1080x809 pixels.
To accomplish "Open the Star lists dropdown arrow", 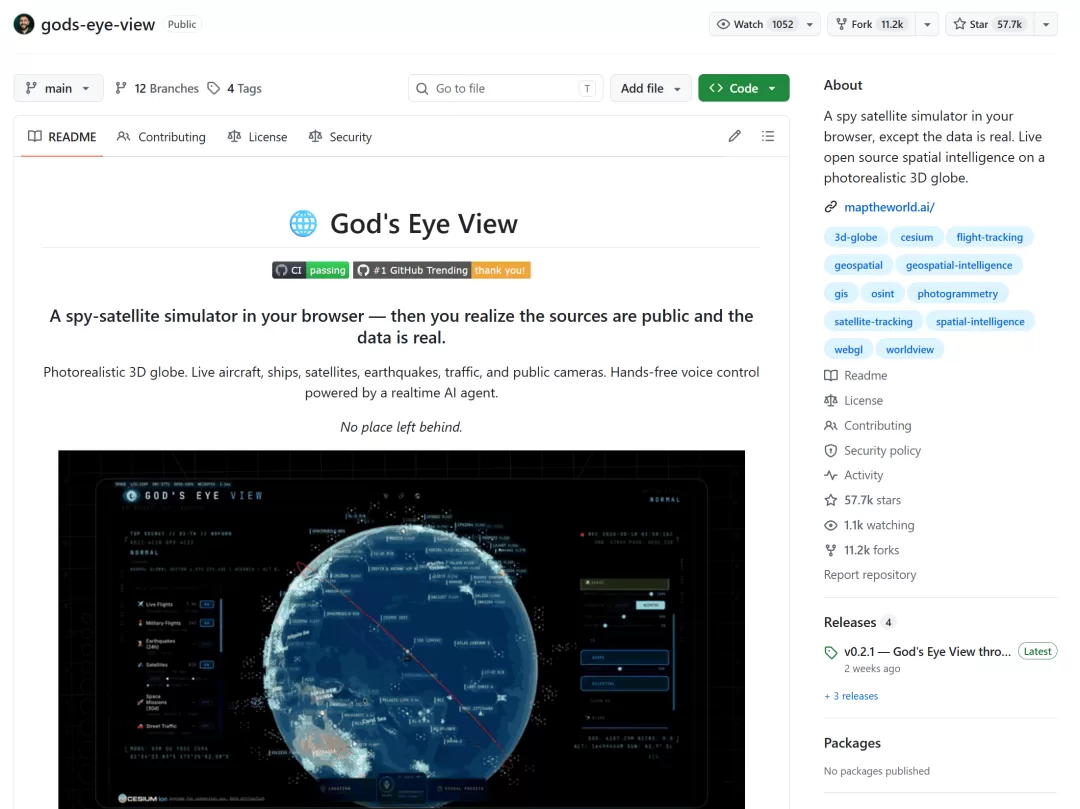I will (x=1046, y=24).
